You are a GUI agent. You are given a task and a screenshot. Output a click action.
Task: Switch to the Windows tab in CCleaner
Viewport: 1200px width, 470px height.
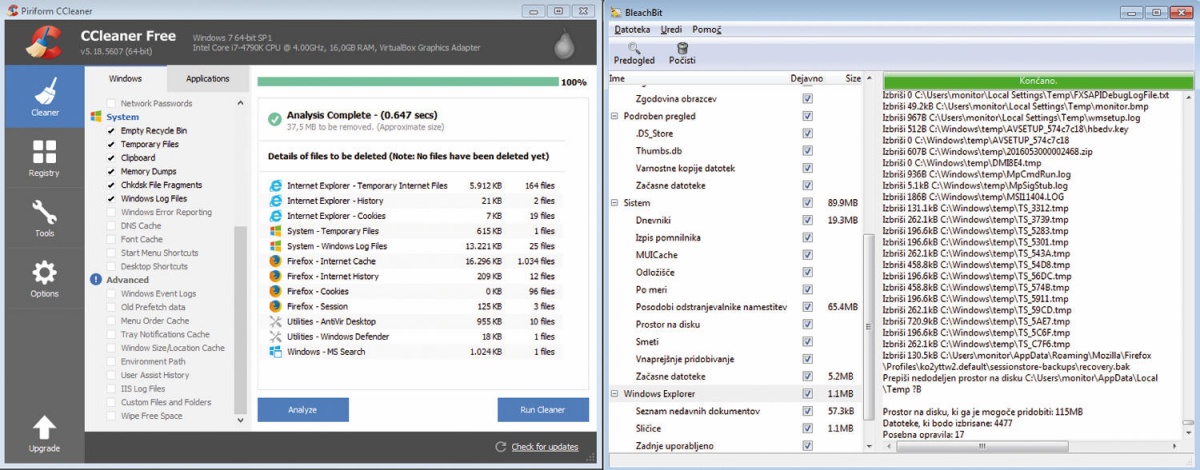tap(126, 79)
